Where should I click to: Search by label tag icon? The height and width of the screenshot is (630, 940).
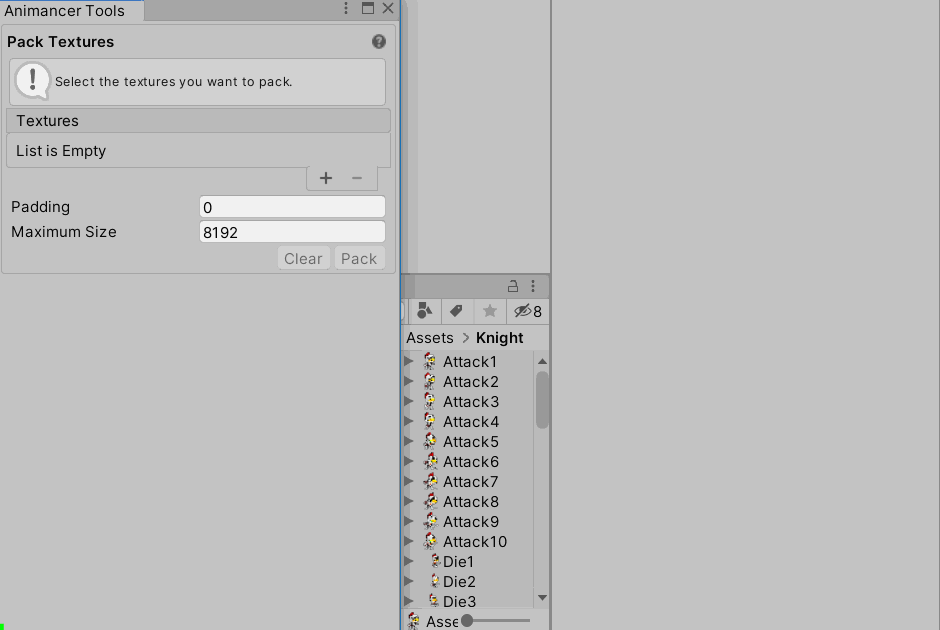point(456,311)
